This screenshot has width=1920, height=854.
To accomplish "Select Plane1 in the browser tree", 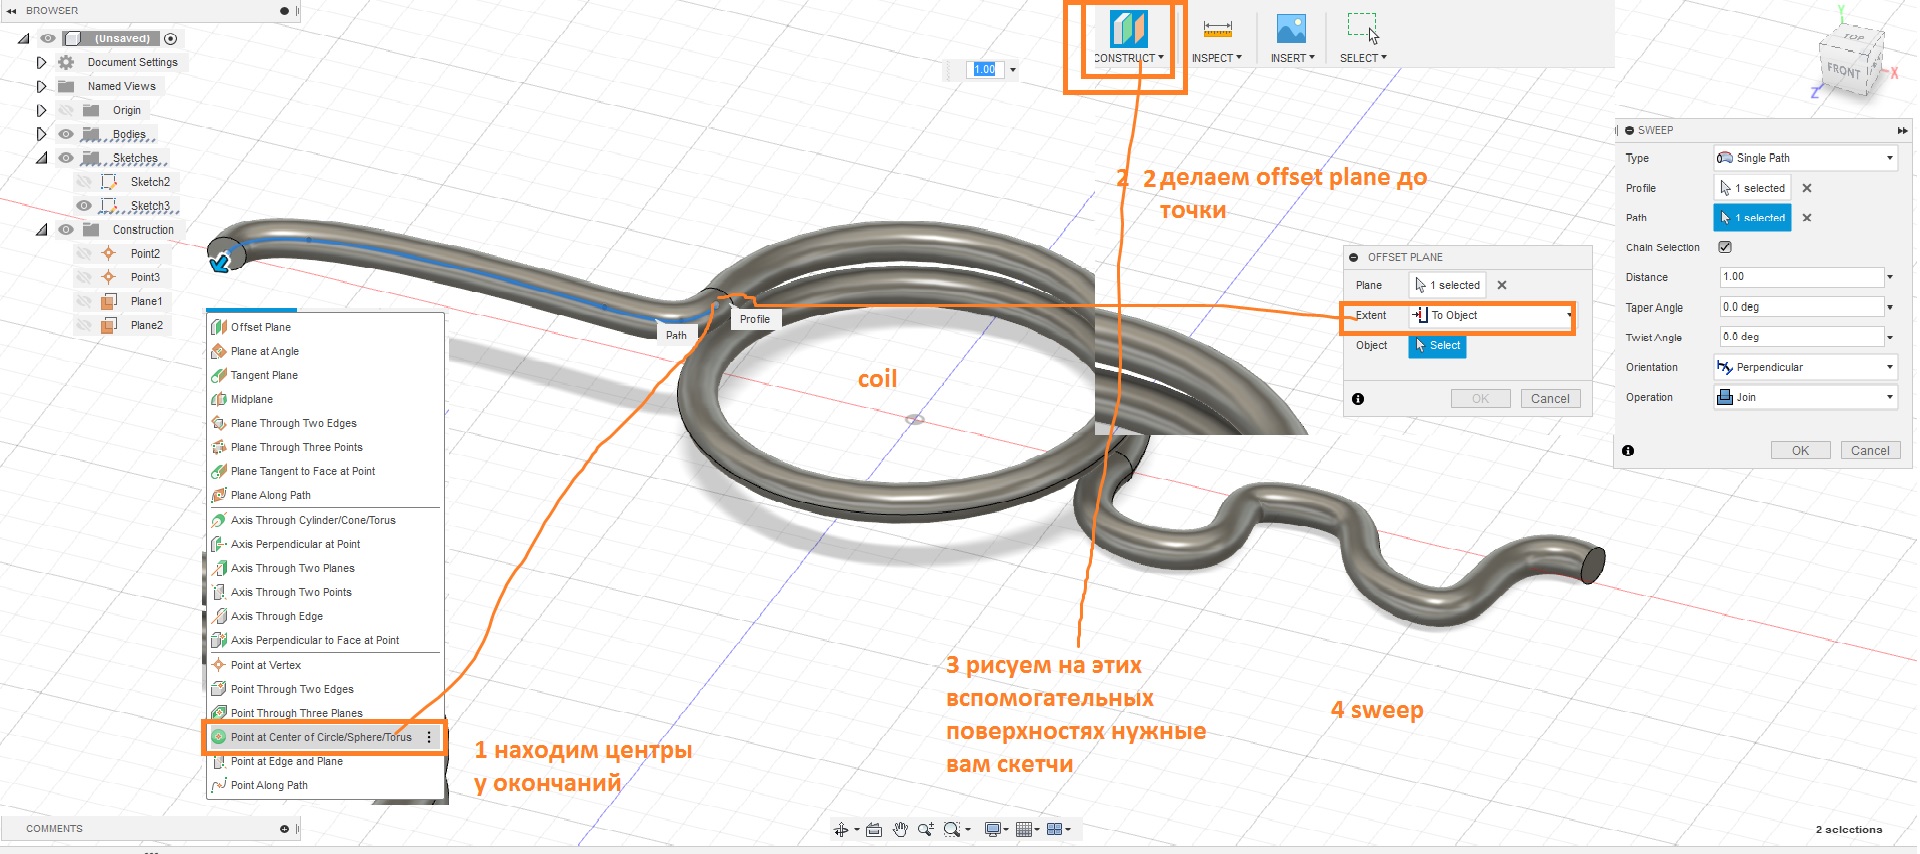I will (x=146, y=301).
